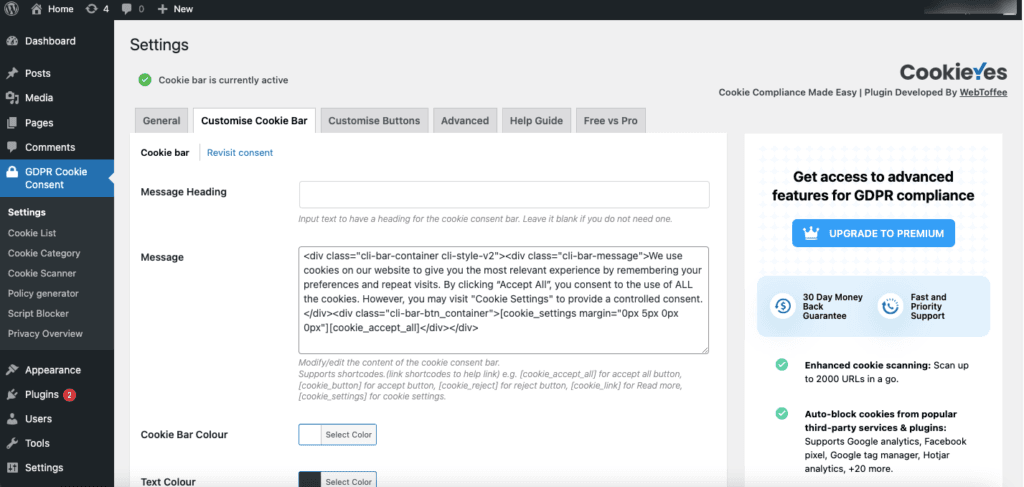Open the updates icon showing 4
1024x487 pixels.
pos(91,8)
